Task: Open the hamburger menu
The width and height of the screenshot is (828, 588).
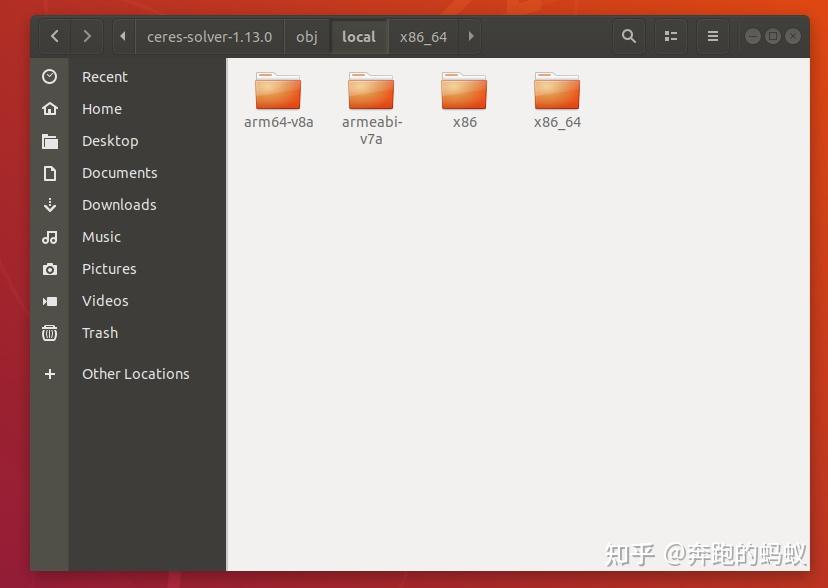Action: pyautogui.click(x=713, y=36)
